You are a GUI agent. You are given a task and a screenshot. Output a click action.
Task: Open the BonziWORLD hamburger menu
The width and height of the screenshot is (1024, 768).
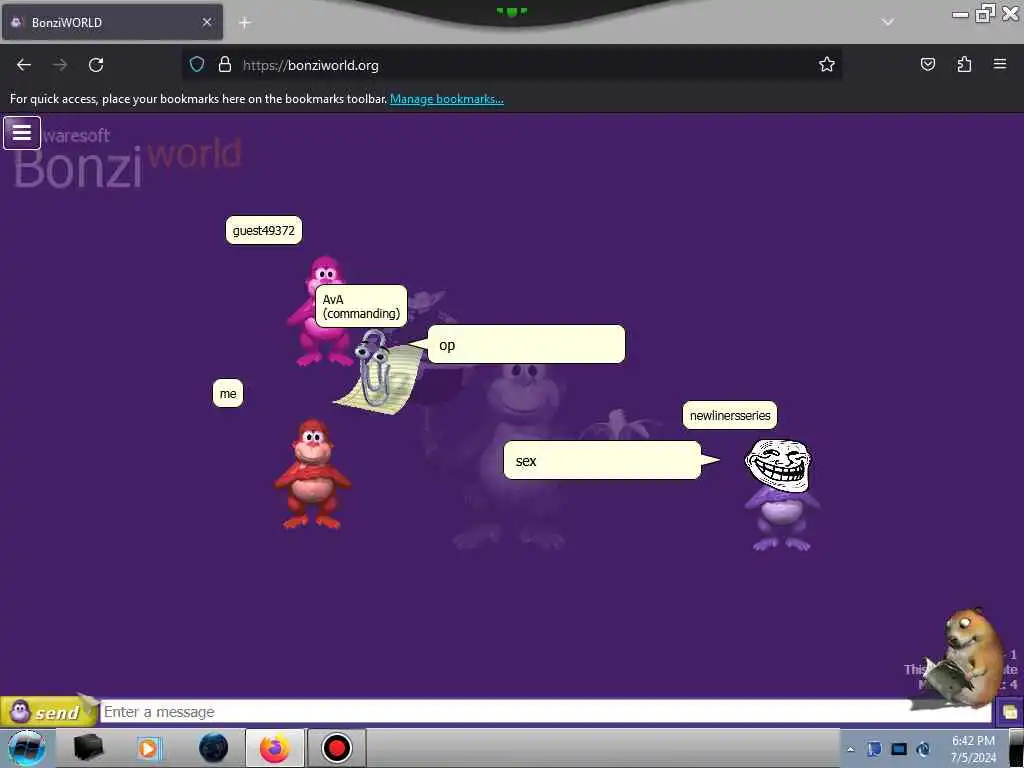[22, 133]
